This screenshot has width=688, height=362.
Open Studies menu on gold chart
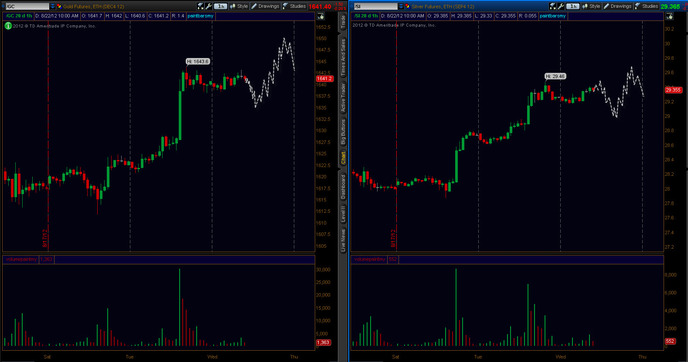point(294,6)
